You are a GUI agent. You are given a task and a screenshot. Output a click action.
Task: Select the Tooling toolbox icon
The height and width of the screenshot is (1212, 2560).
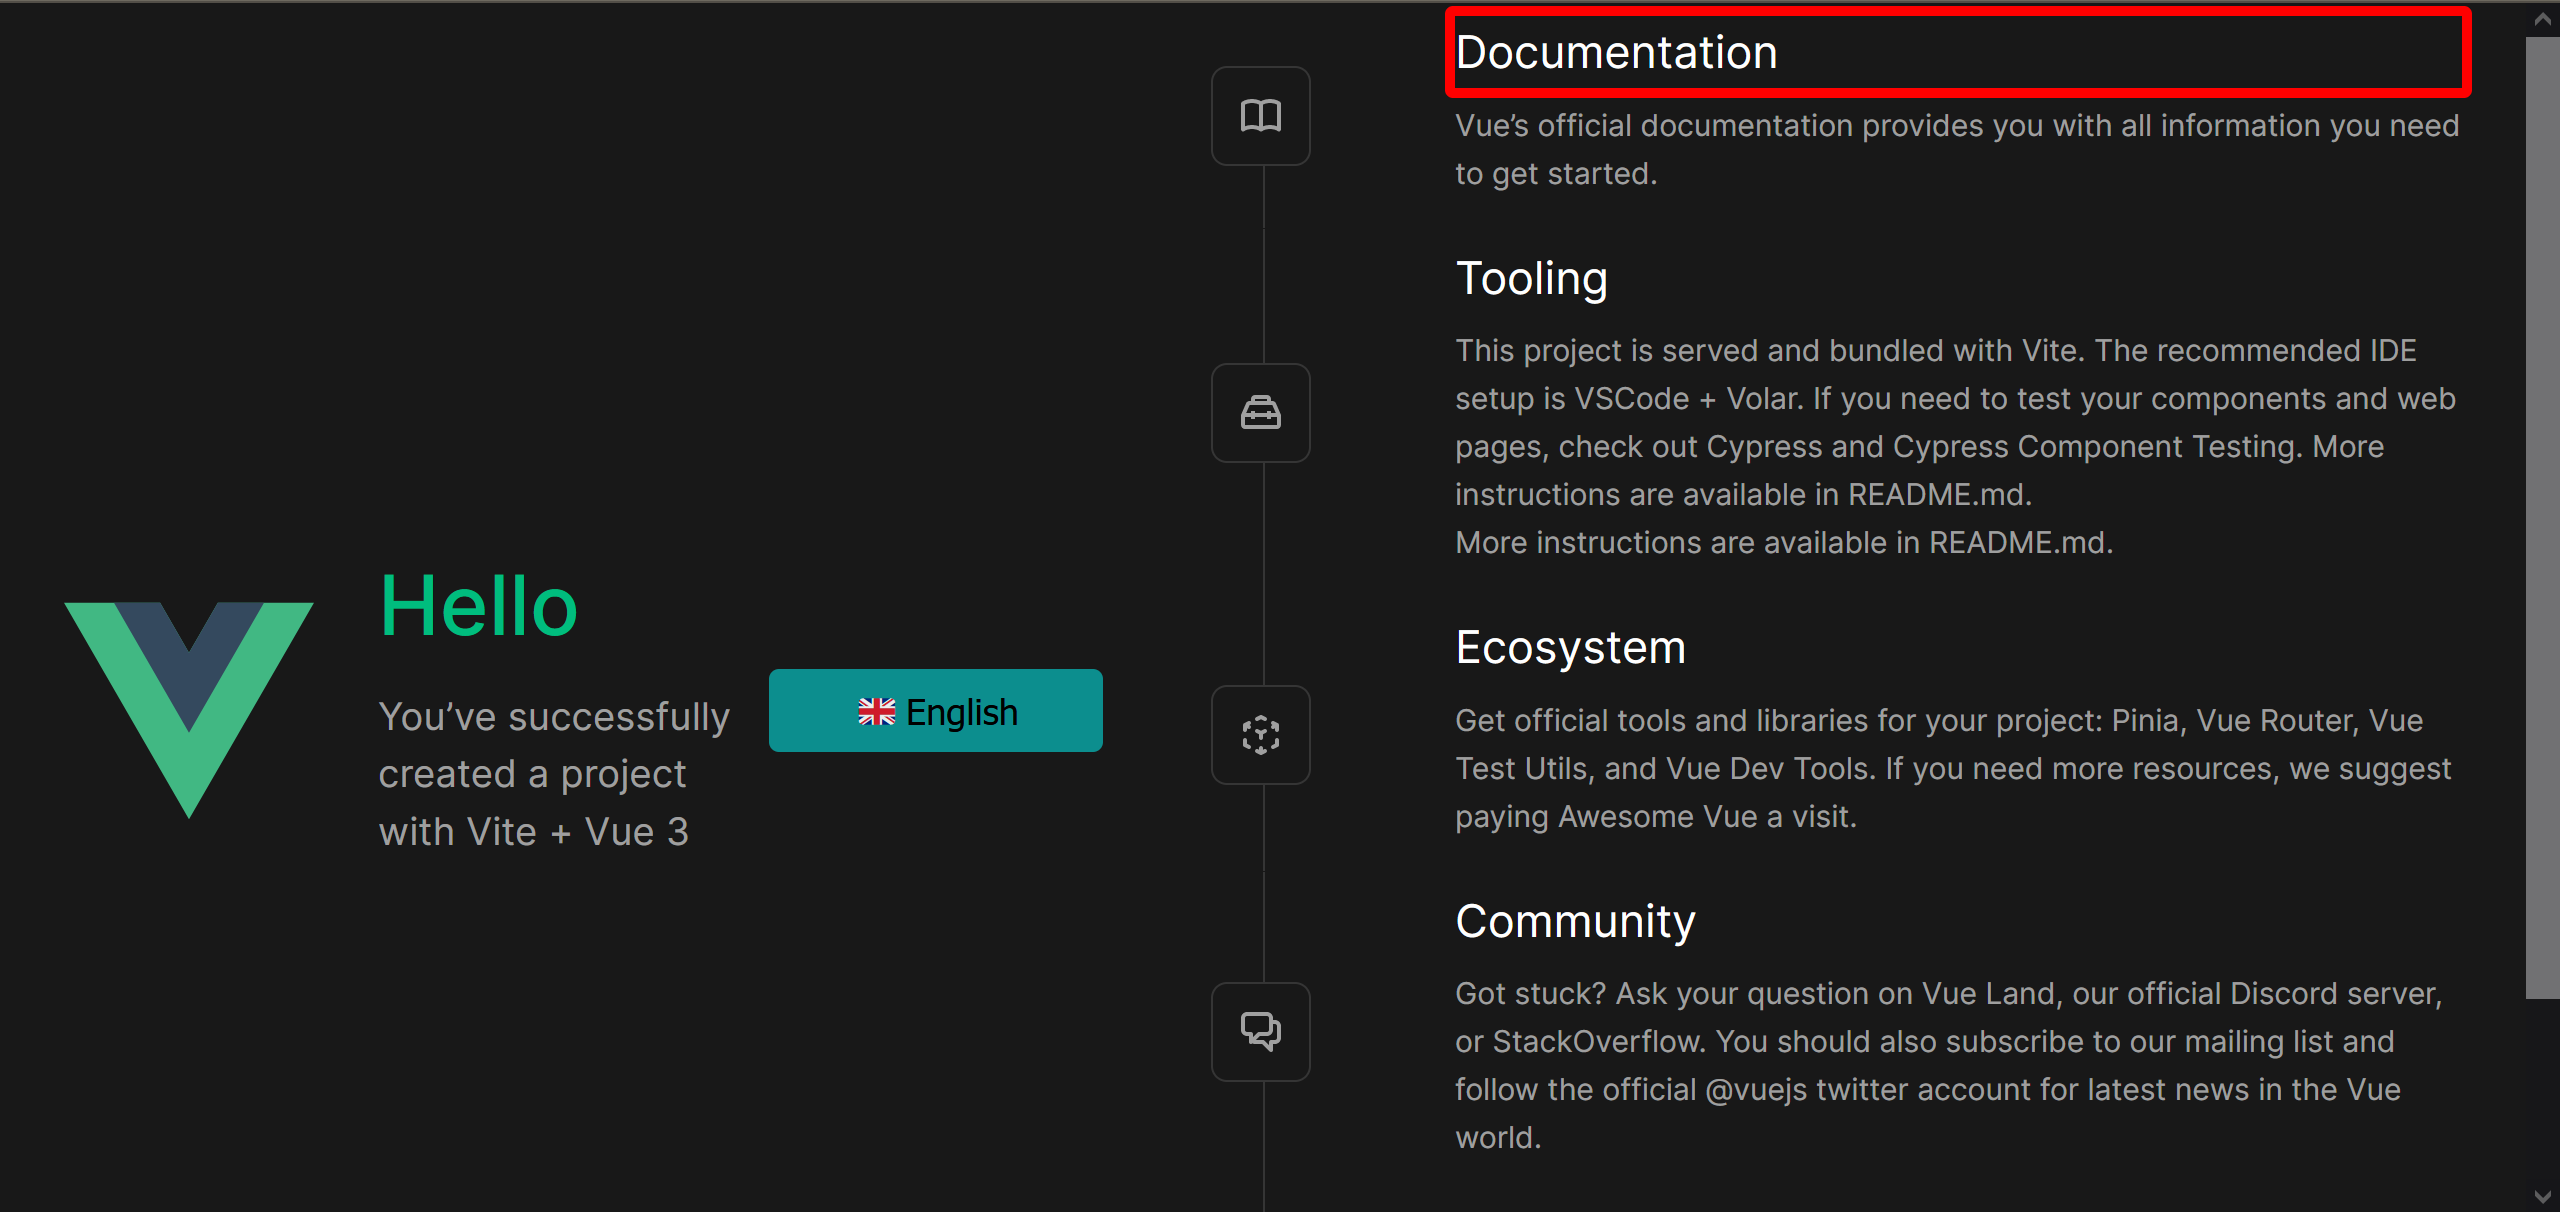[x=1260, y=413]
